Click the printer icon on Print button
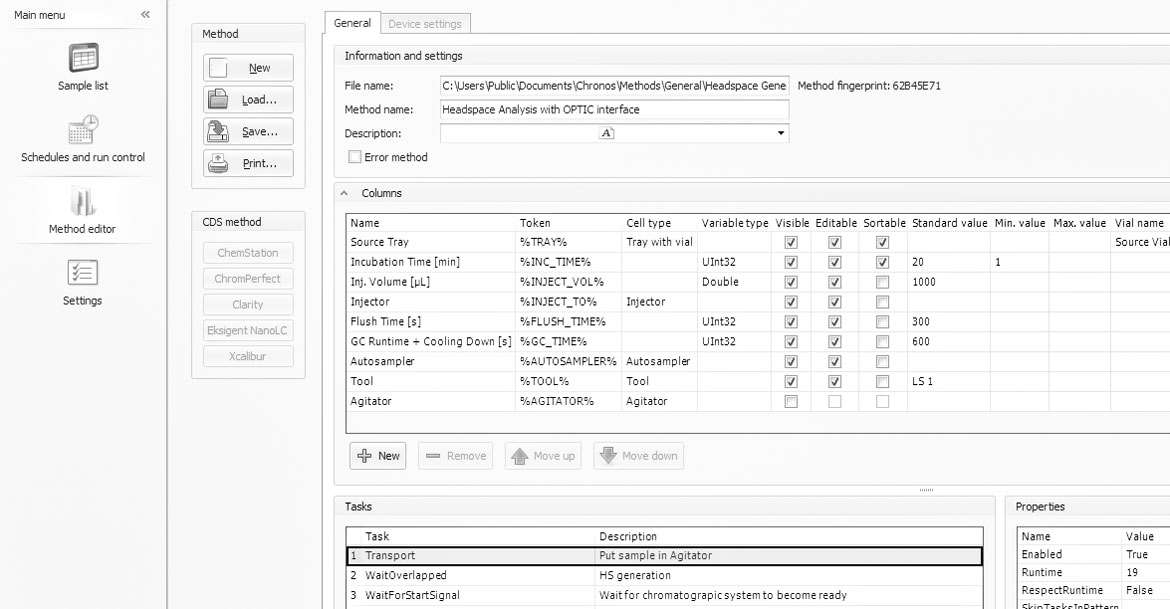The image size is (1170, 609). 218,163
